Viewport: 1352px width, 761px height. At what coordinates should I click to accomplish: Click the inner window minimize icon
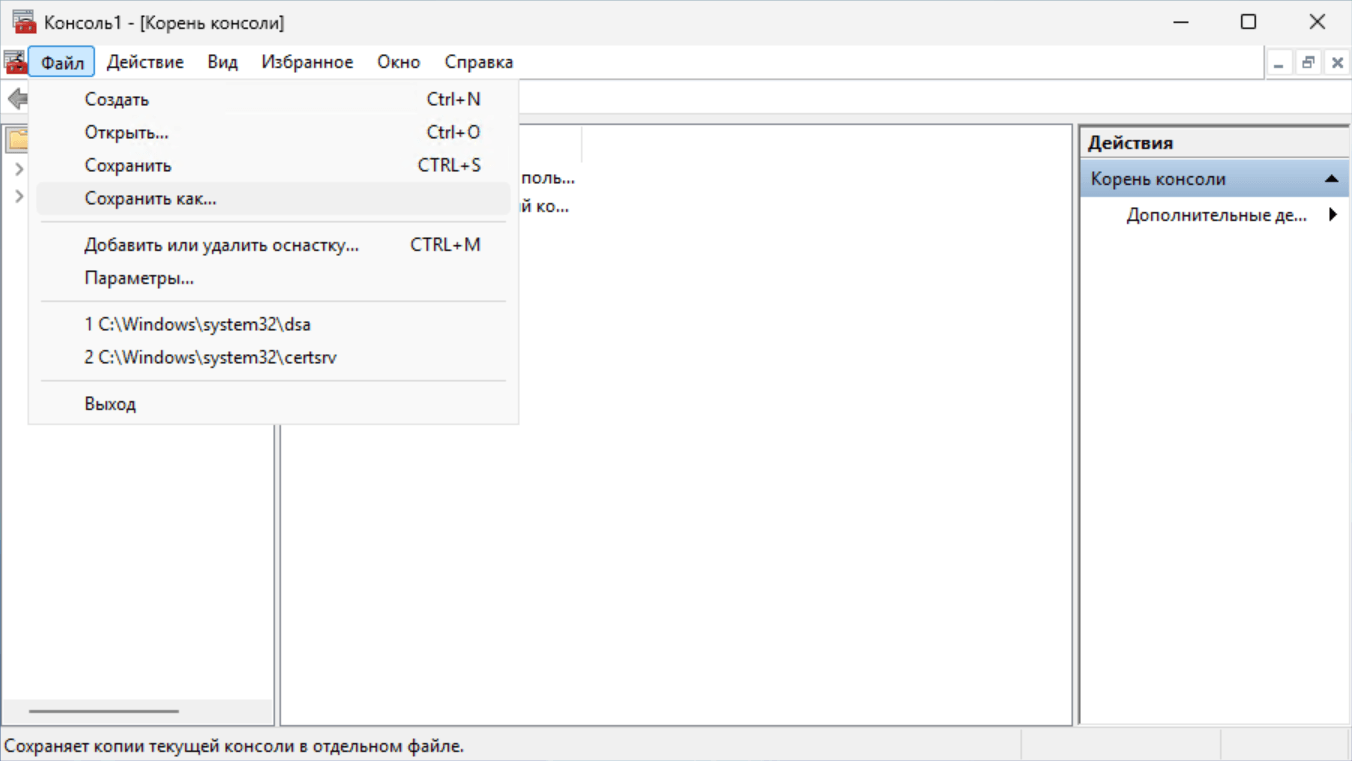coord(1279,62)
